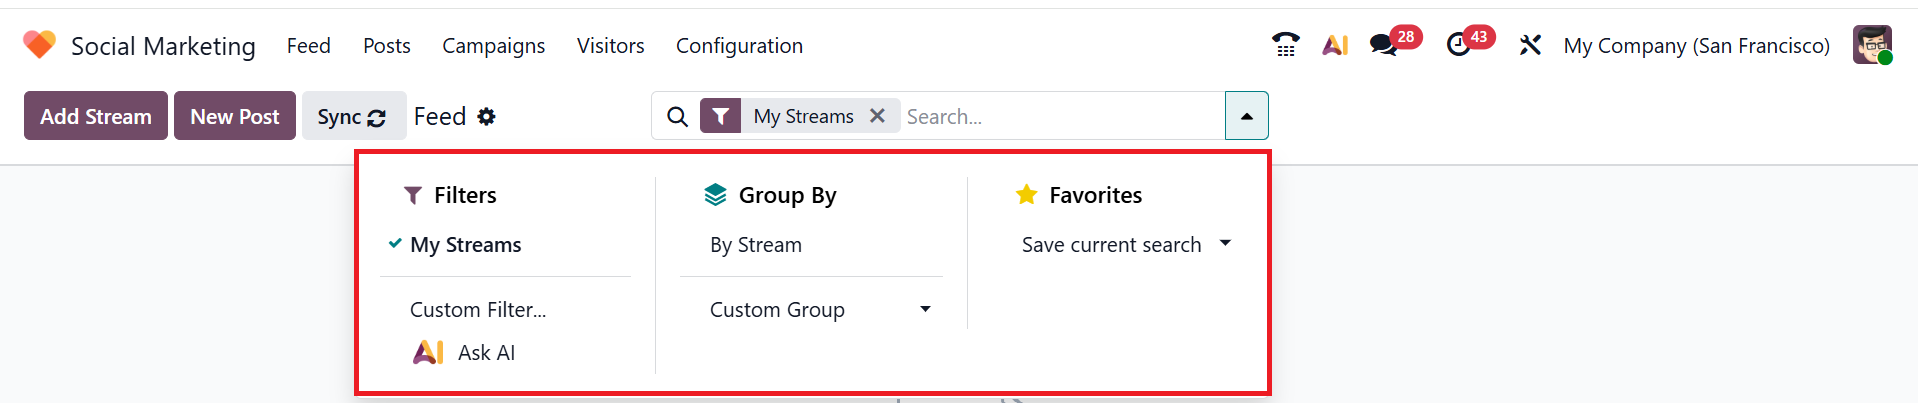
Task: Click the Feed settings gear icon
Action: click(487, 117)
